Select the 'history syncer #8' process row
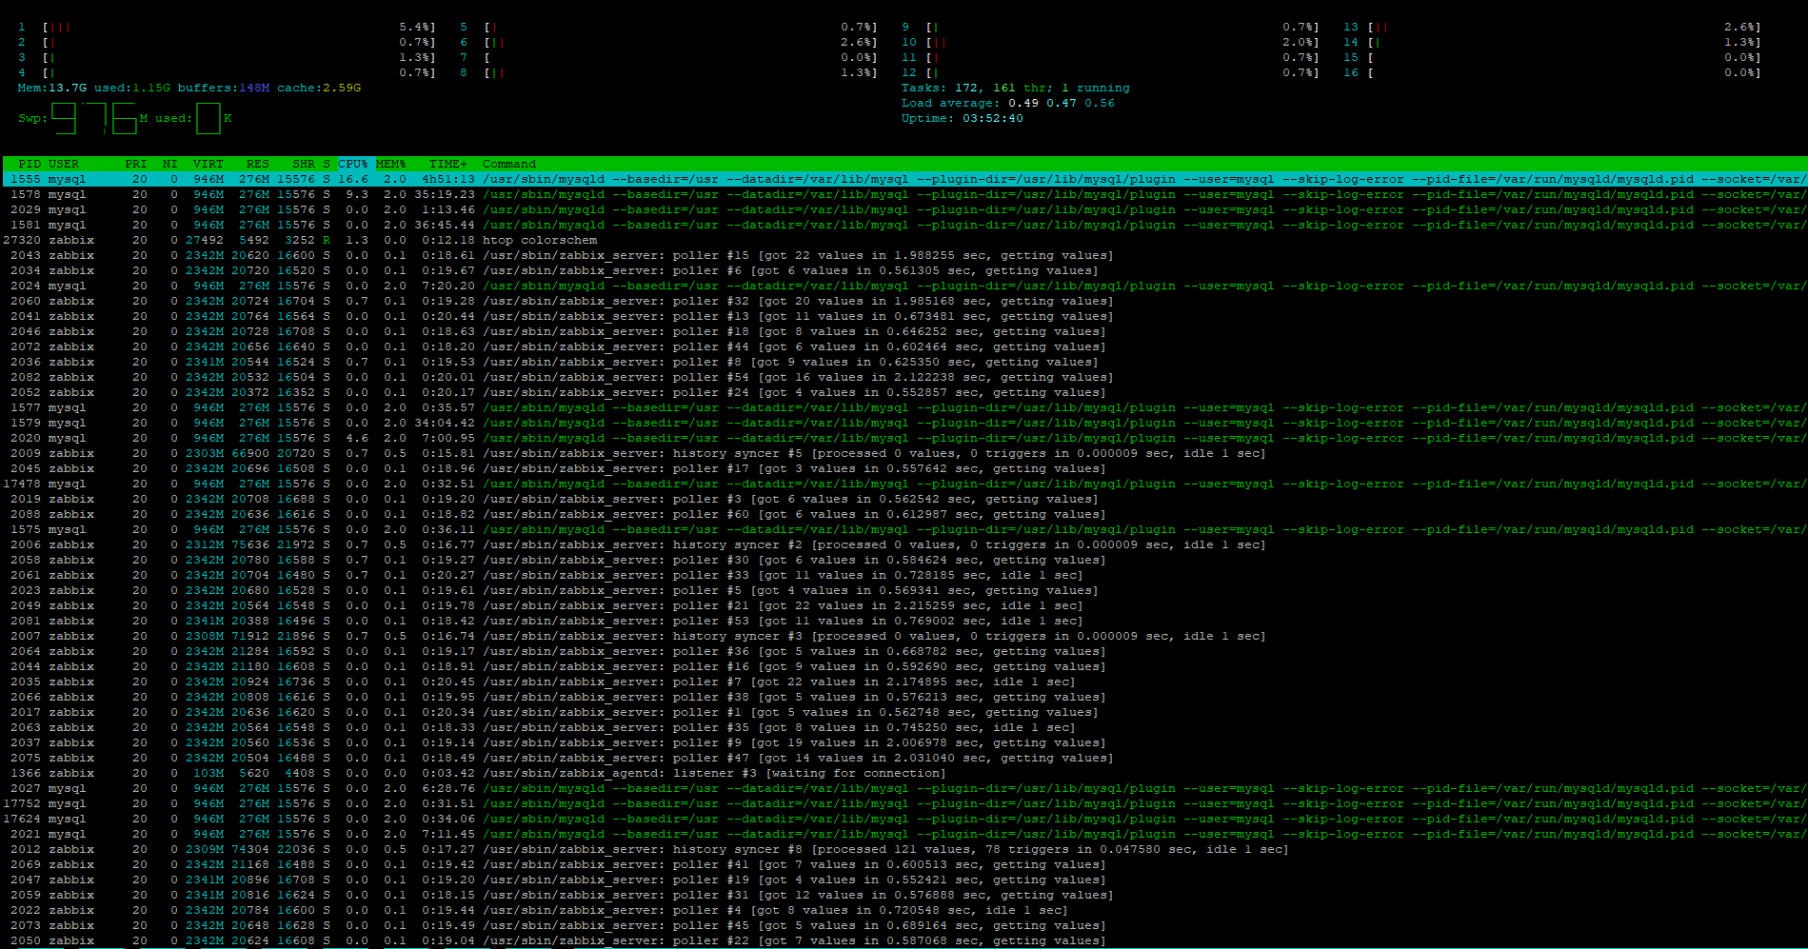The width and height of the screenshot is (1808, 949). coord(904,849)
